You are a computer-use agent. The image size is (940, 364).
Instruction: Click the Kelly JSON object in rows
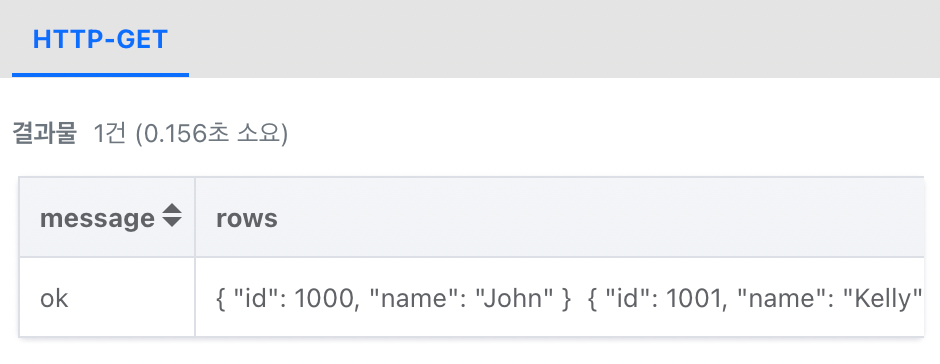coord(755,298)
